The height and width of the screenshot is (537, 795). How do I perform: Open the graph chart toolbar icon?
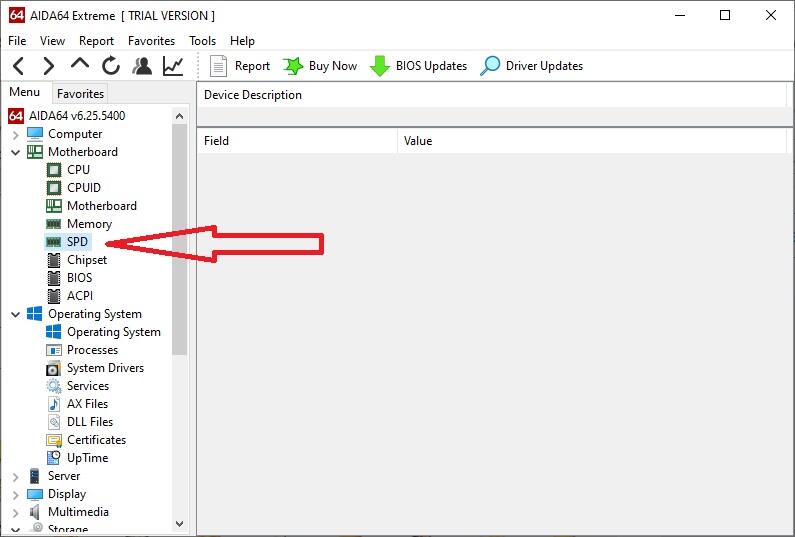tap(173, 66)
